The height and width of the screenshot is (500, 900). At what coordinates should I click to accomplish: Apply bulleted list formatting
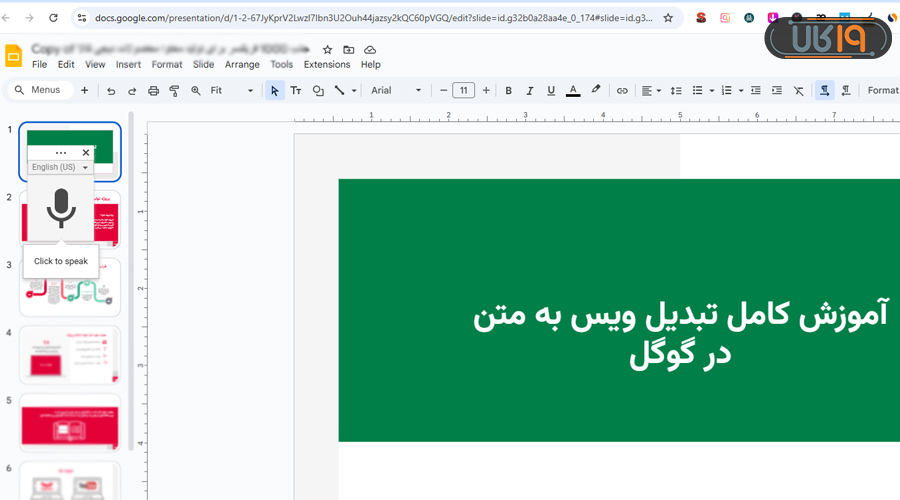coord(697,91)
